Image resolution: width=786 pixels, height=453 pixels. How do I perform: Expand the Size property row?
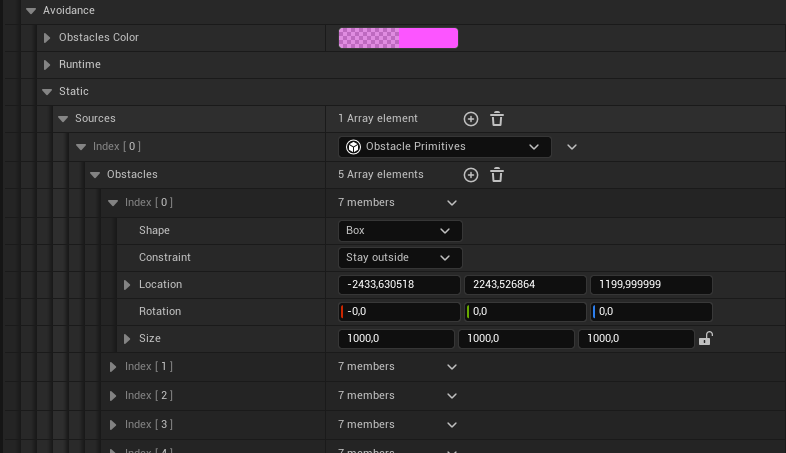(127, 339)
